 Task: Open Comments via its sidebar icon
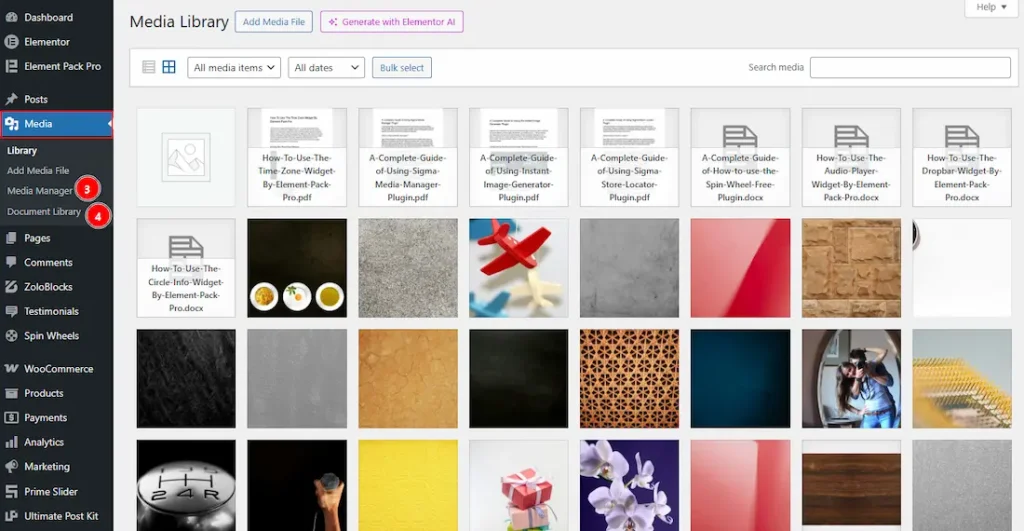point(11,263)
